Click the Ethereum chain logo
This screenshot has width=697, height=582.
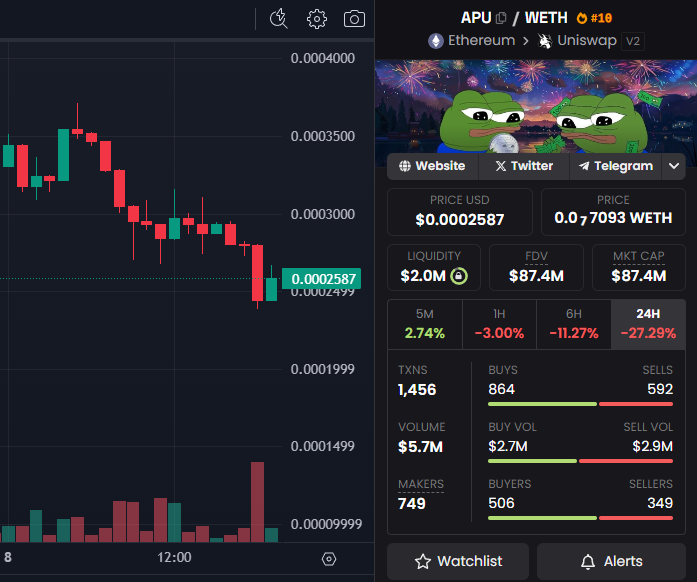tap(436, 41)
